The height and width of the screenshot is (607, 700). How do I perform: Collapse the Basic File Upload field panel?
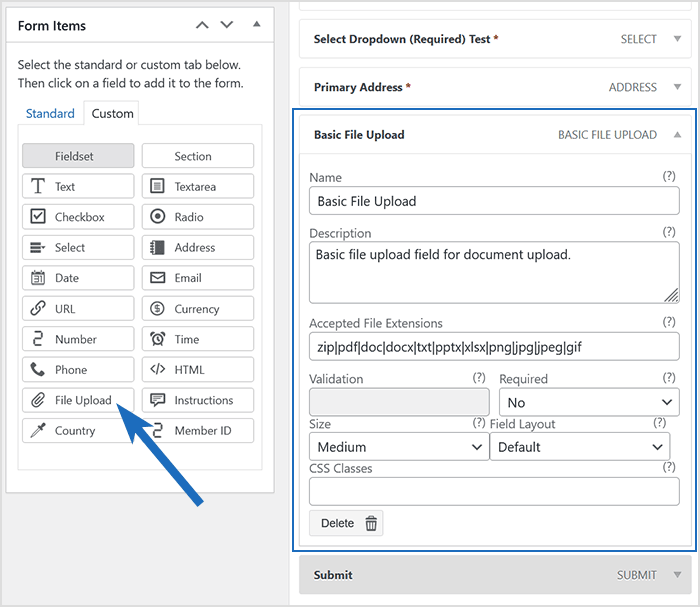pos(677,134)
